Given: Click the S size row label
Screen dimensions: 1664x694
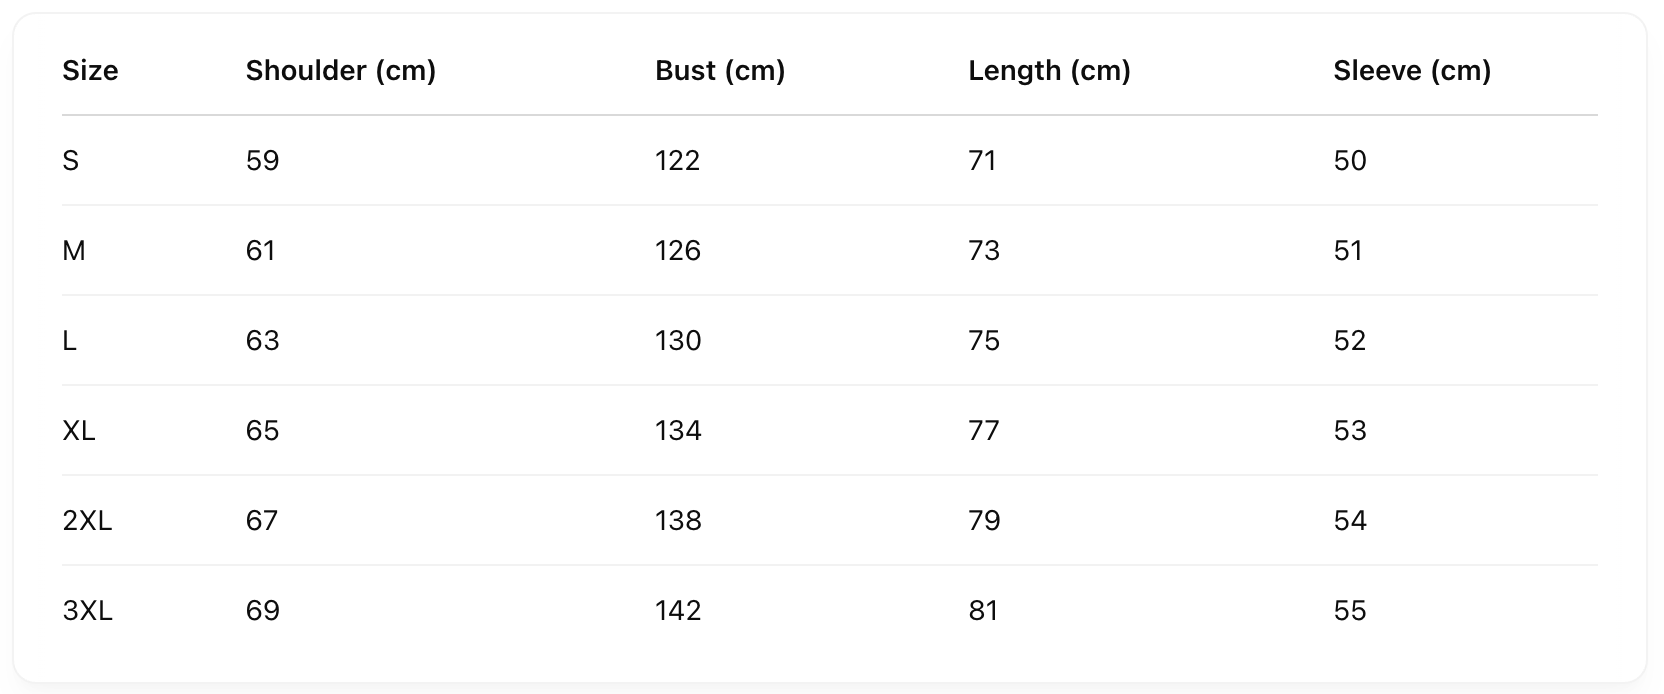Looking at the screenshot, I should [x=70, y=161].
